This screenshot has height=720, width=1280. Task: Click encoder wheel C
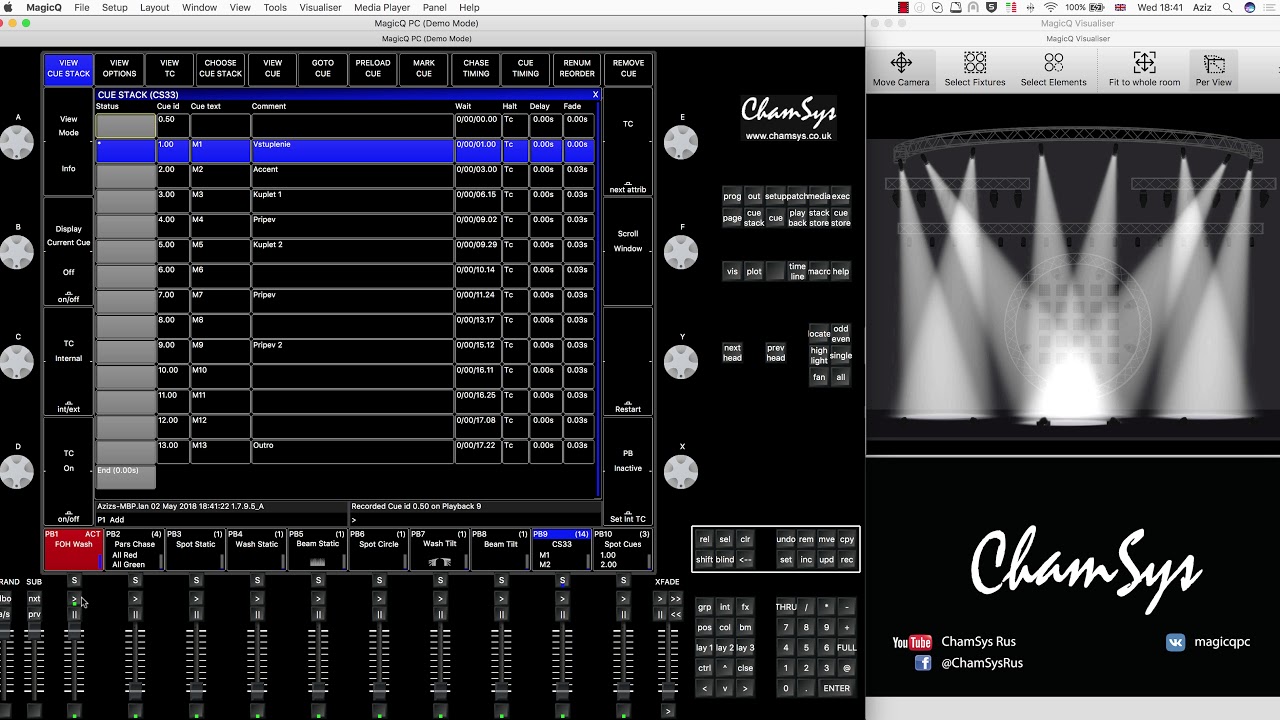tap(17, 362)
